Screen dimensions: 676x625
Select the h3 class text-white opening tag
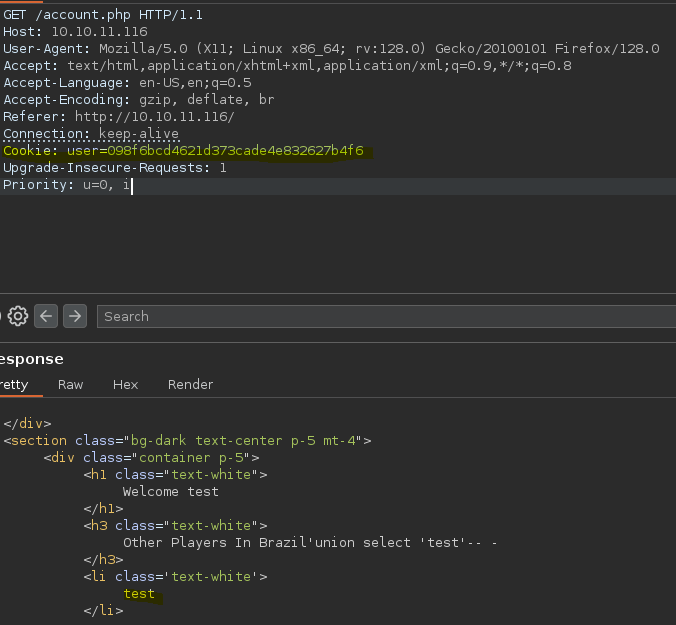(175, 525)
